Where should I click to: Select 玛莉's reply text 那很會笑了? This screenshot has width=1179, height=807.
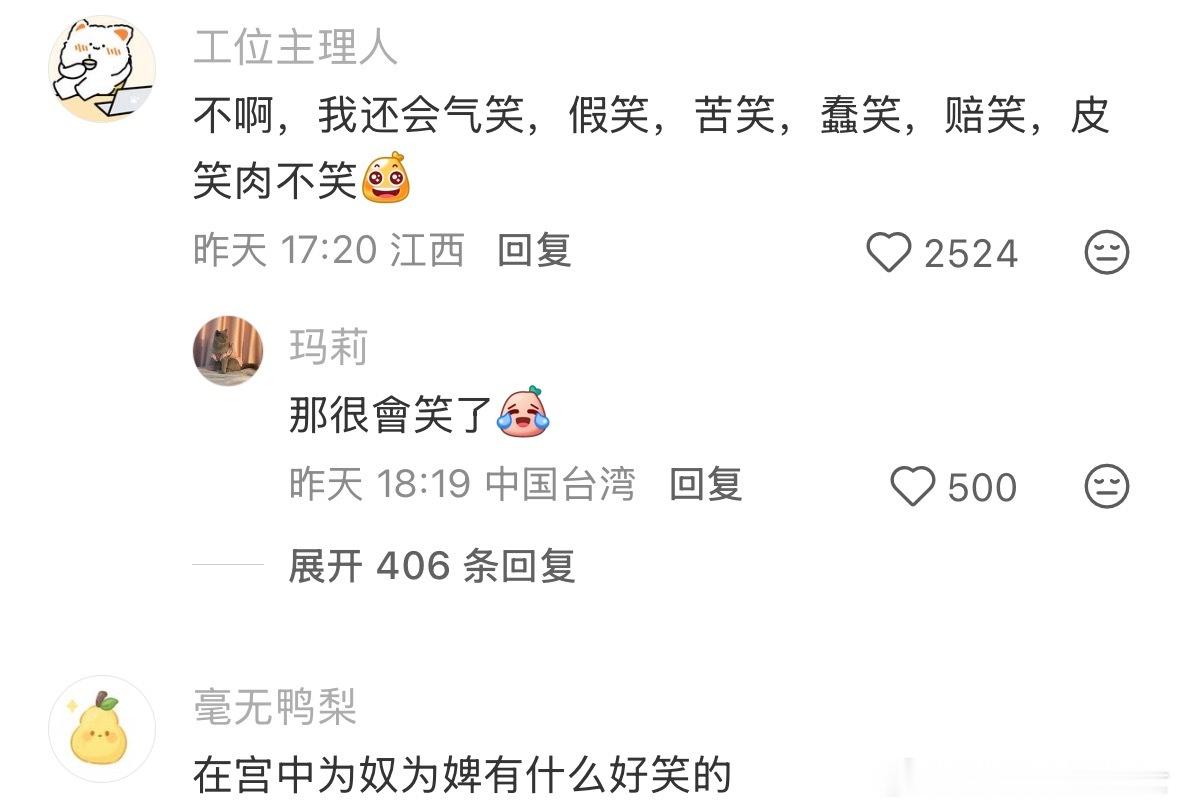point(390,414)
